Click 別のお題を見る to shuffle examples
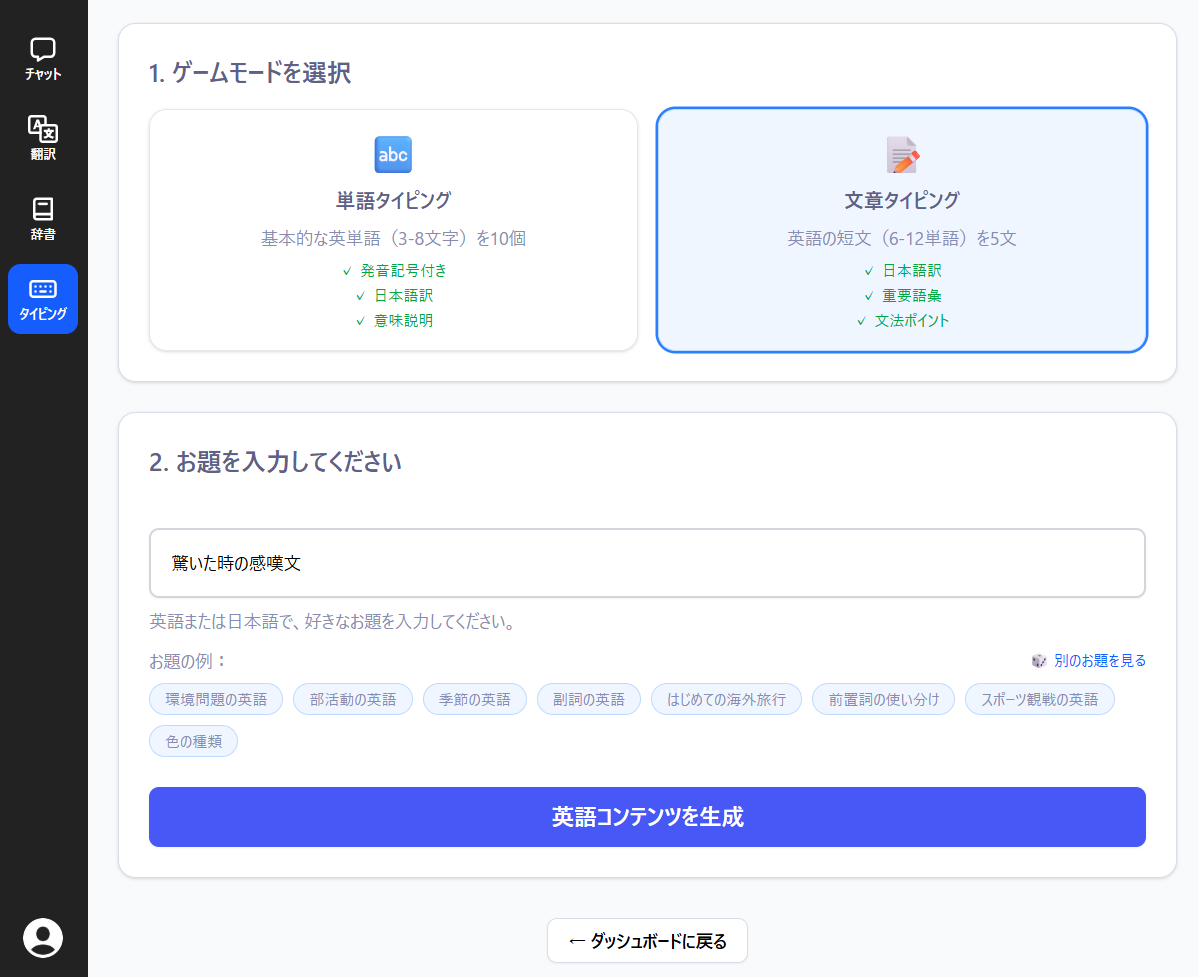The image size is (1198, 977). coord(1099,661)
